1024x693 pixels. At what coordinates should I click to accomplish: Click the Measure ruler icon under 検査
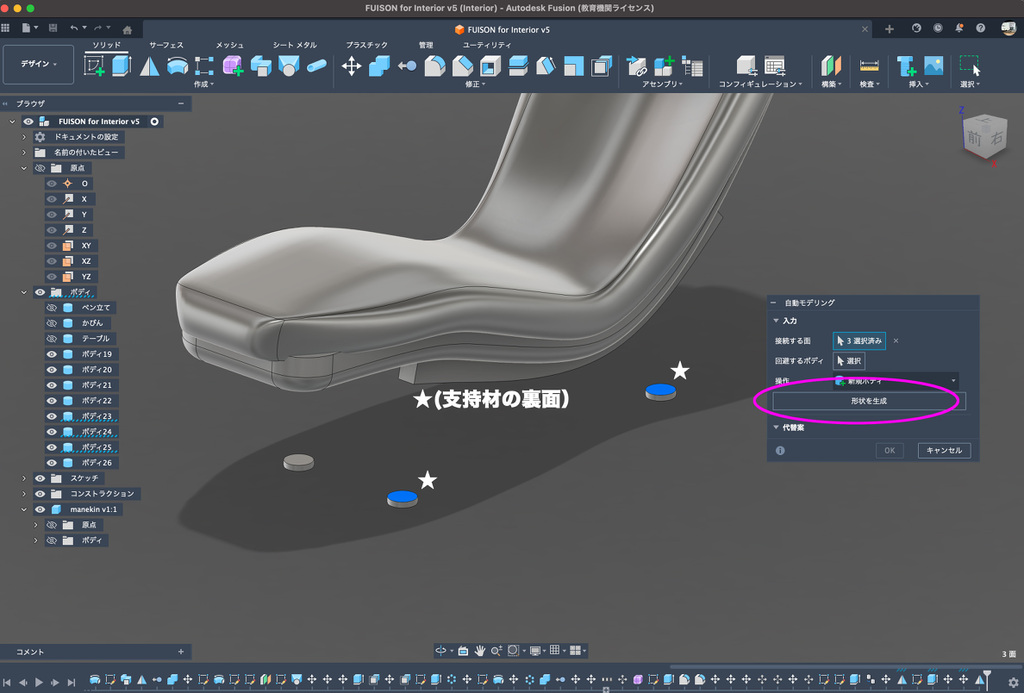tap(869, 66)
